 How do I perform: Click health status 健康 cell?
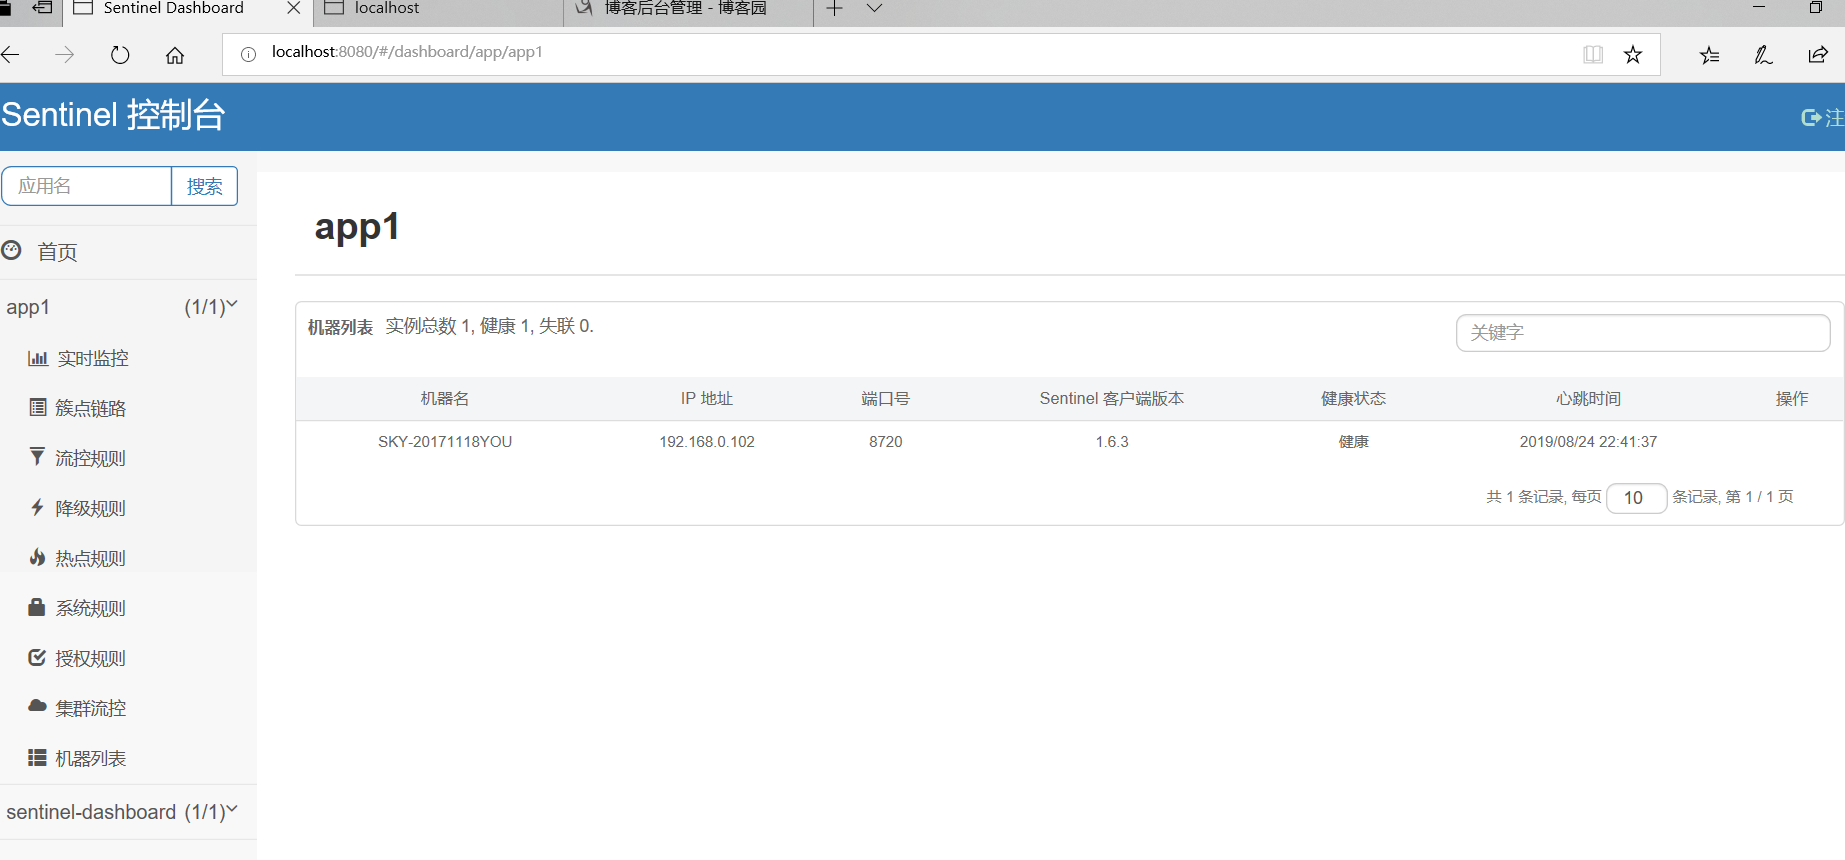[1354, 442]
